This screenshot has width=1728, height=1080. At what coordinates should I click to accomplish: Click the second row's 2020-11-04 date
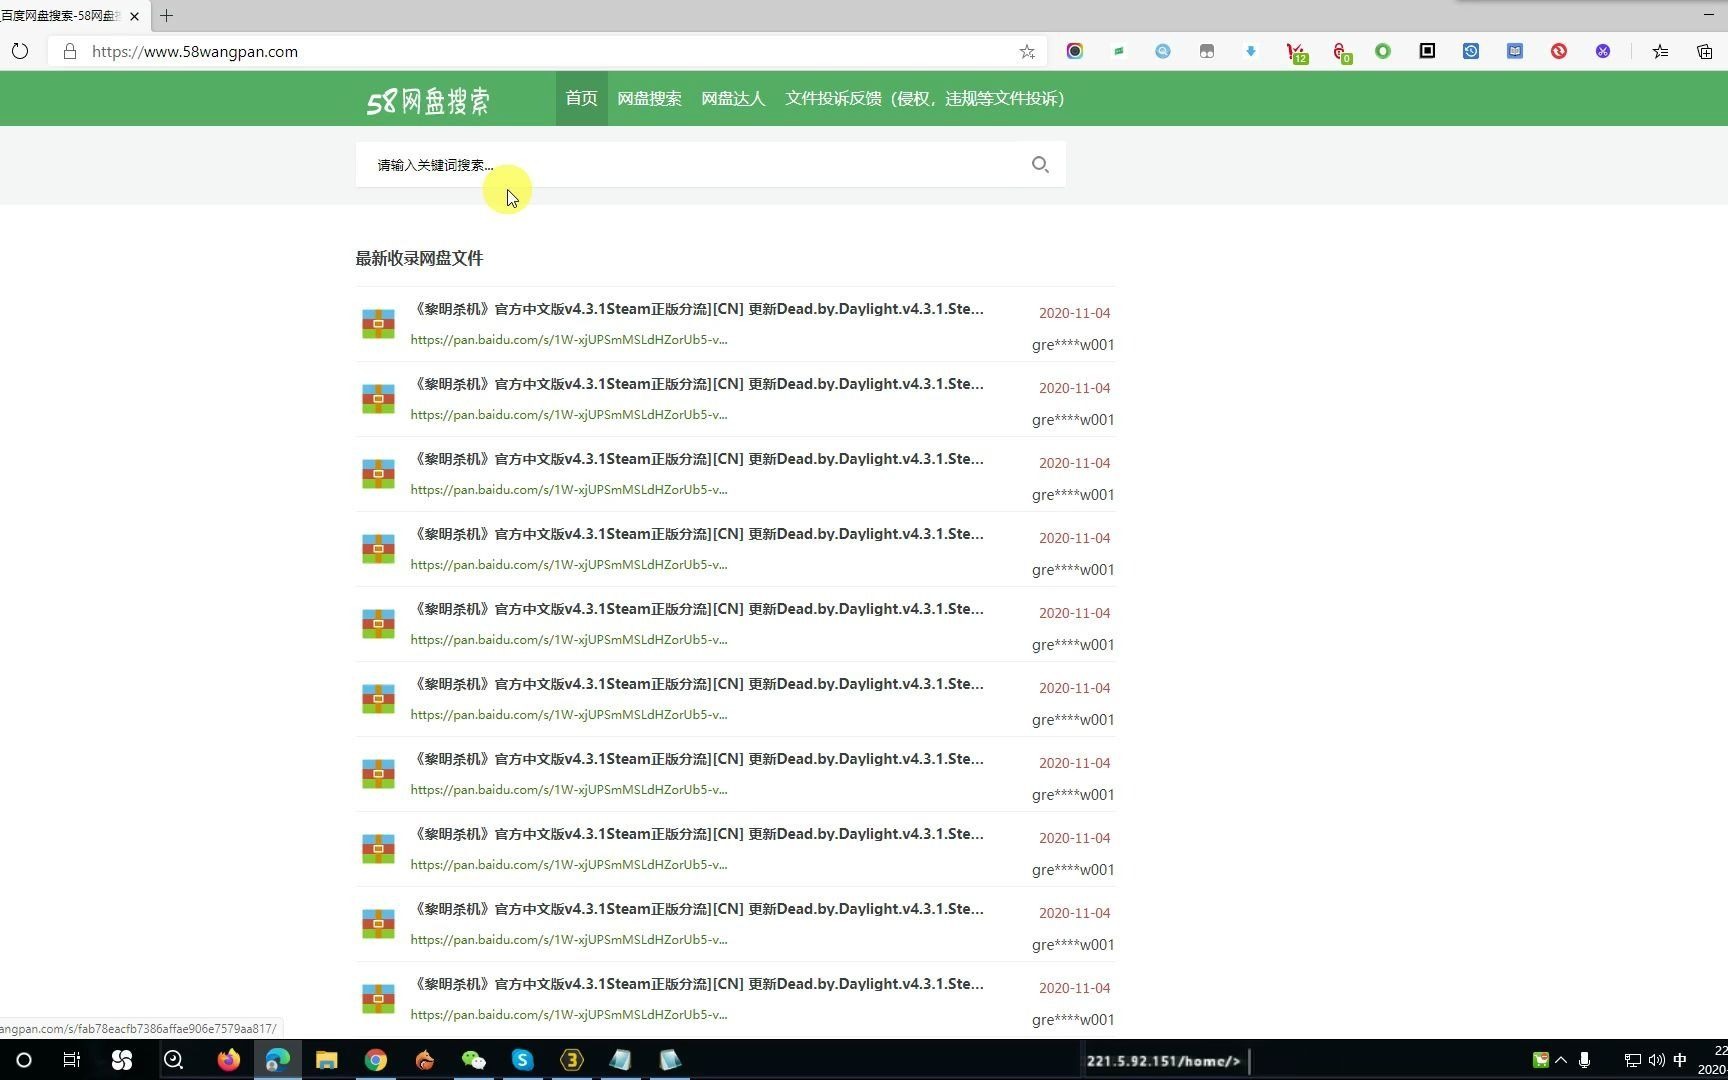[x=1074, y=388]
